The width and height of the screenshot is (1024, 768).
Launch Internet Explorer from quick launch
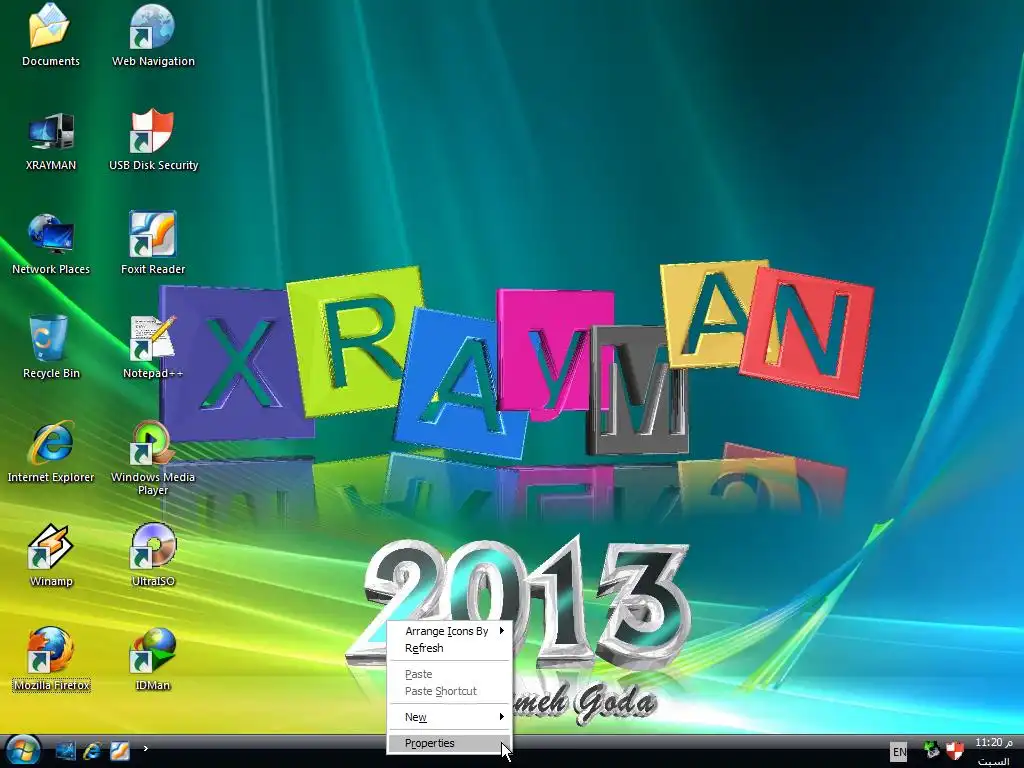92,750
